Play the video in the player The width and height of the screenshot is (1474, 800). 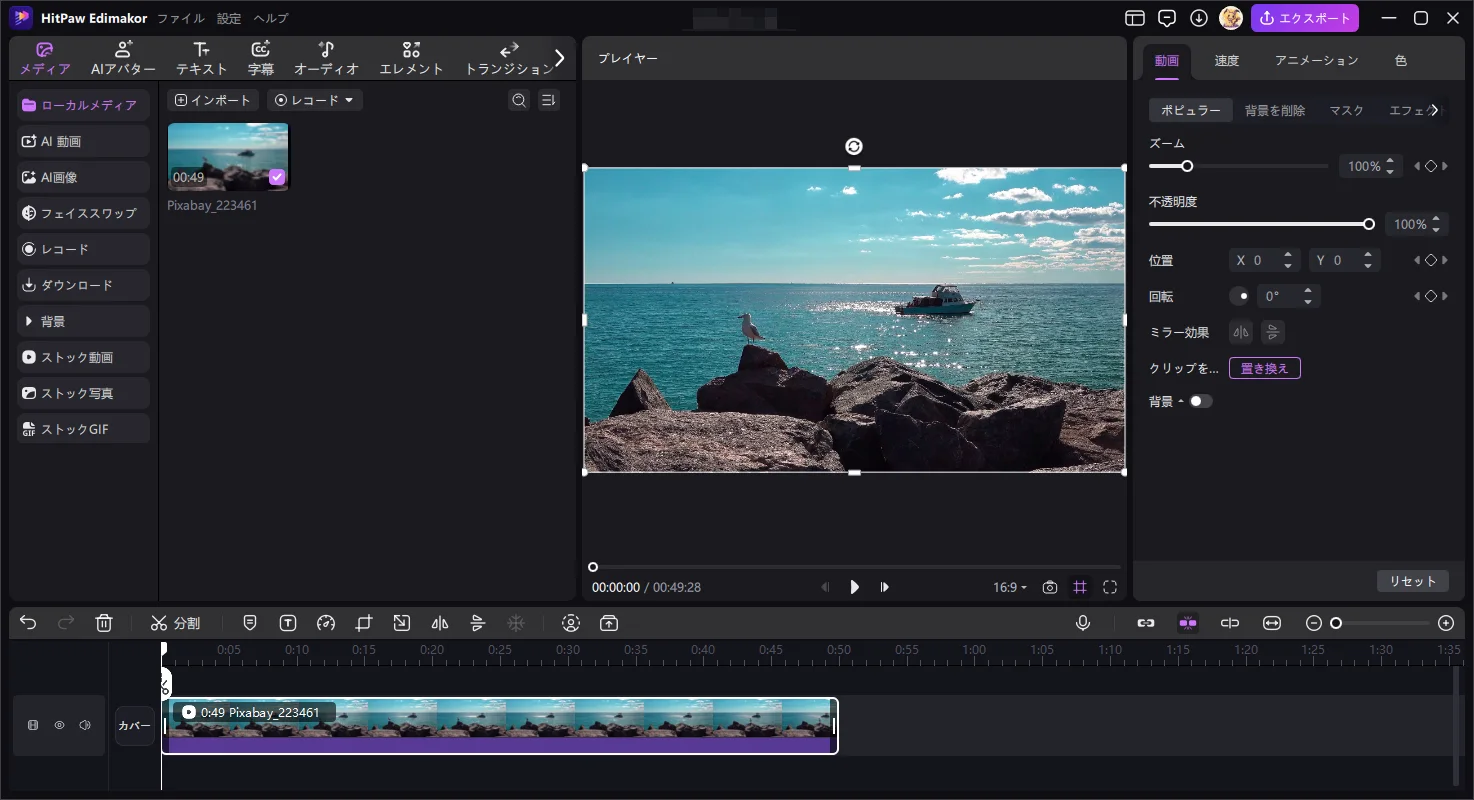pyautogui.click(x=854, y=587)
